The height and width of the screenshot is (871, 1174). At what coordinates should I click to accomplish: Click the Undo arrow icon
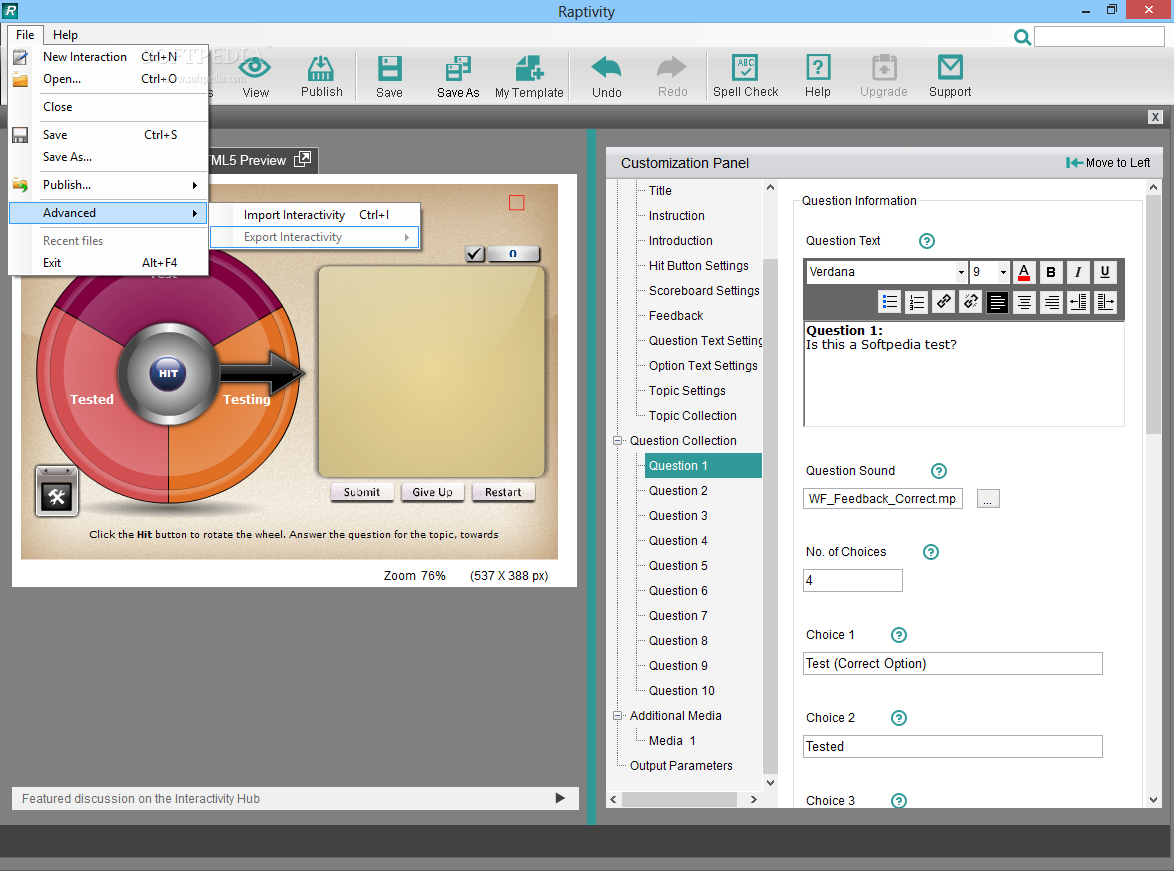click(x=606, y=67)
